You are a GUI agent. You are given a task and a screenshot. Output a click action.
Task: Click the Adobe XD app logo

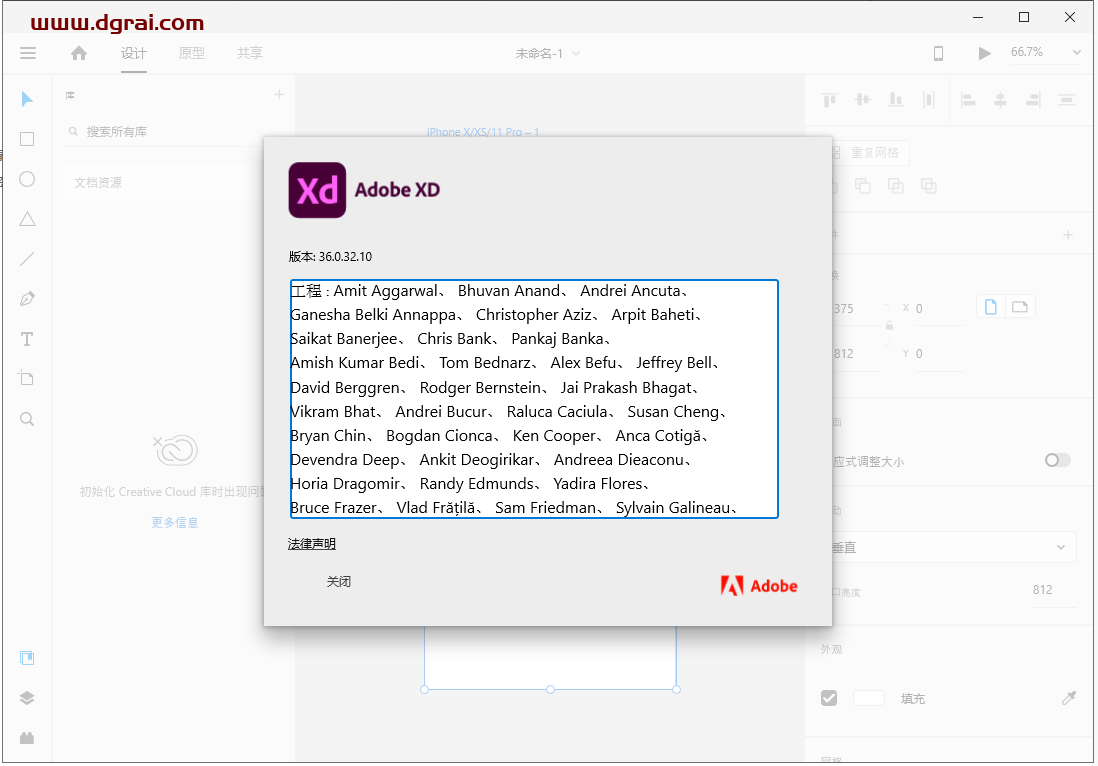[317, 190]
